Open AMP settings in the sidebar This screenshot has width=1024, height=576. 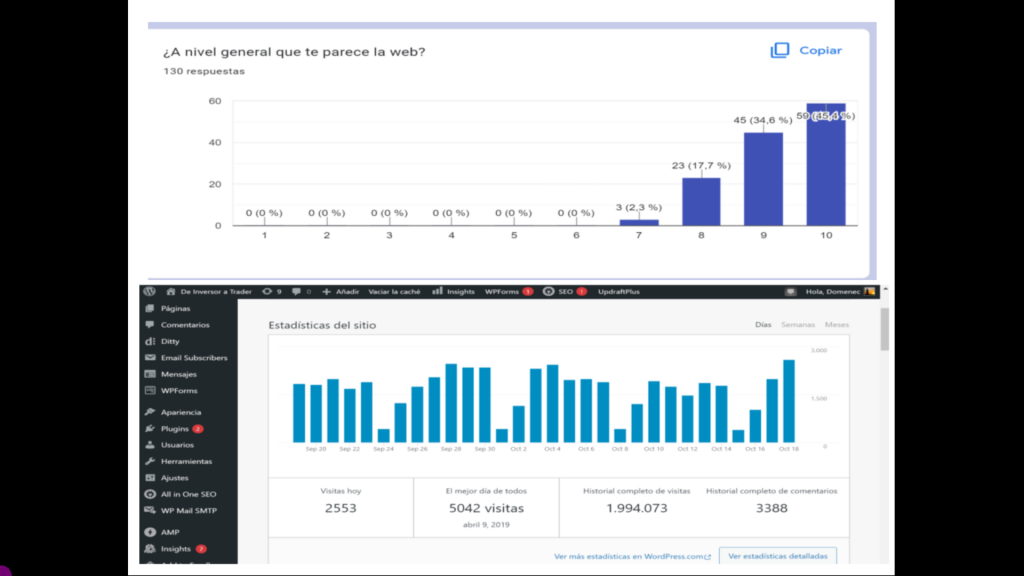pyautogui.click(x=170, y=532)
